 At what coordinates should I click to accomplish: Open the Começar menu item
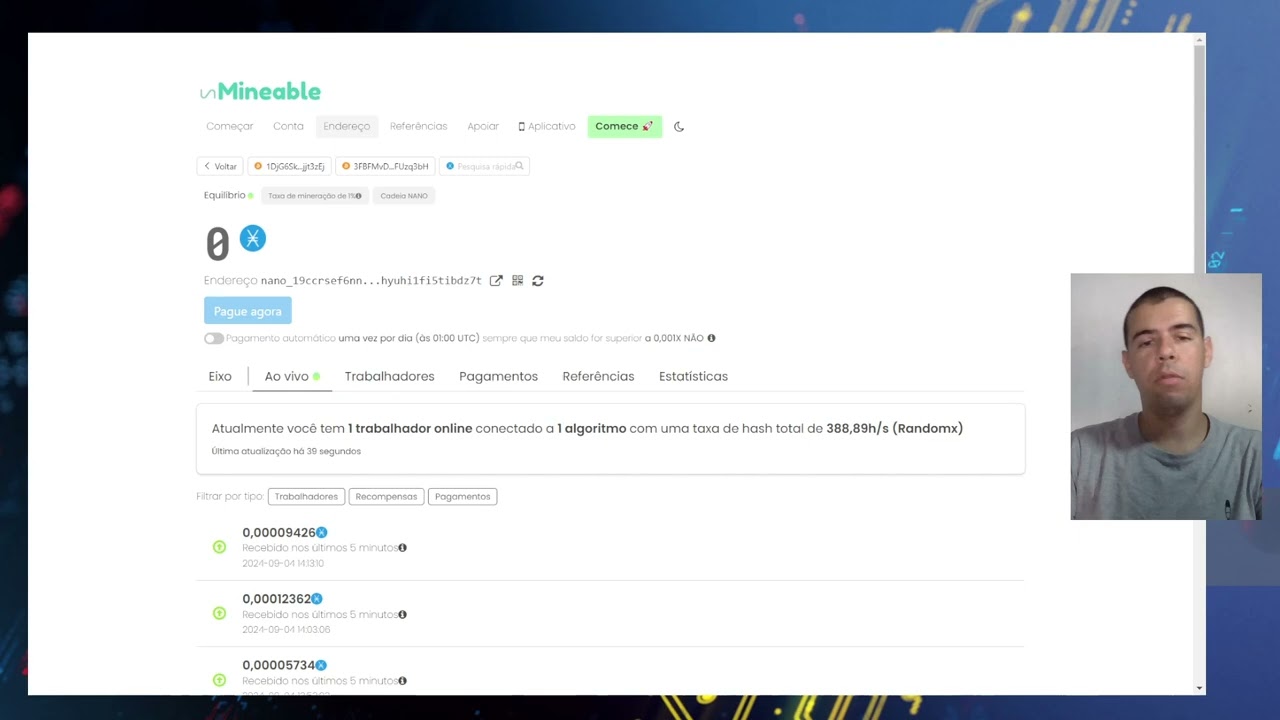(230, 126)
